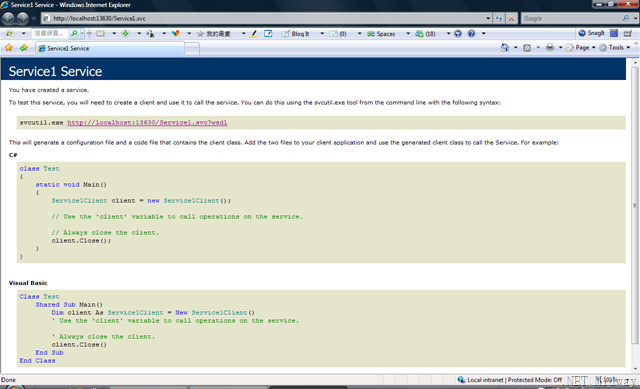640x389 pixels.
Task: Stop loading with the red X button
Action: (511, 18)
